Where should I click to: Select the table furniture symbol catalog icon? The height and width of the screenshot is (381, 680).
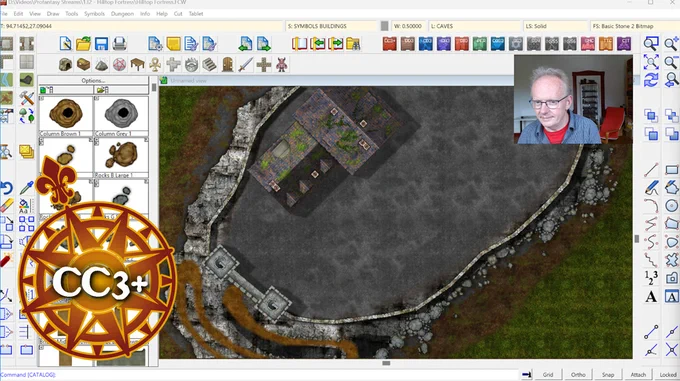(137, 65)
